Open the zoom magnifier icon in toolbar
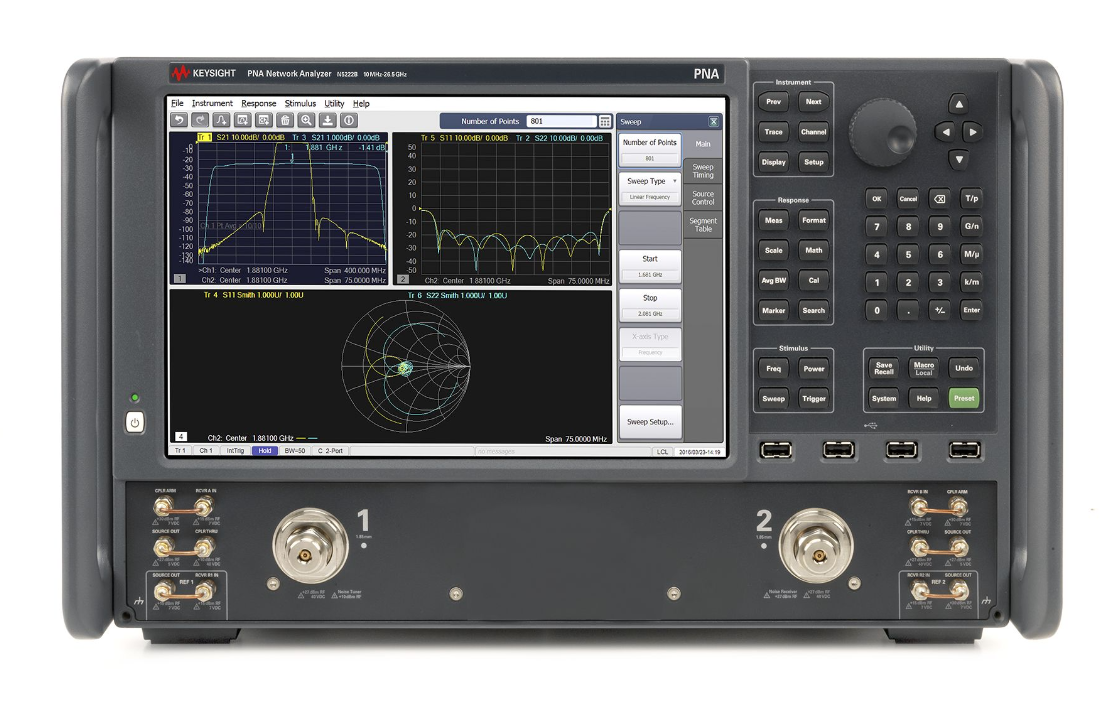Image resolution: width=1103 pixels, height=727 pixels. (307, 121)
